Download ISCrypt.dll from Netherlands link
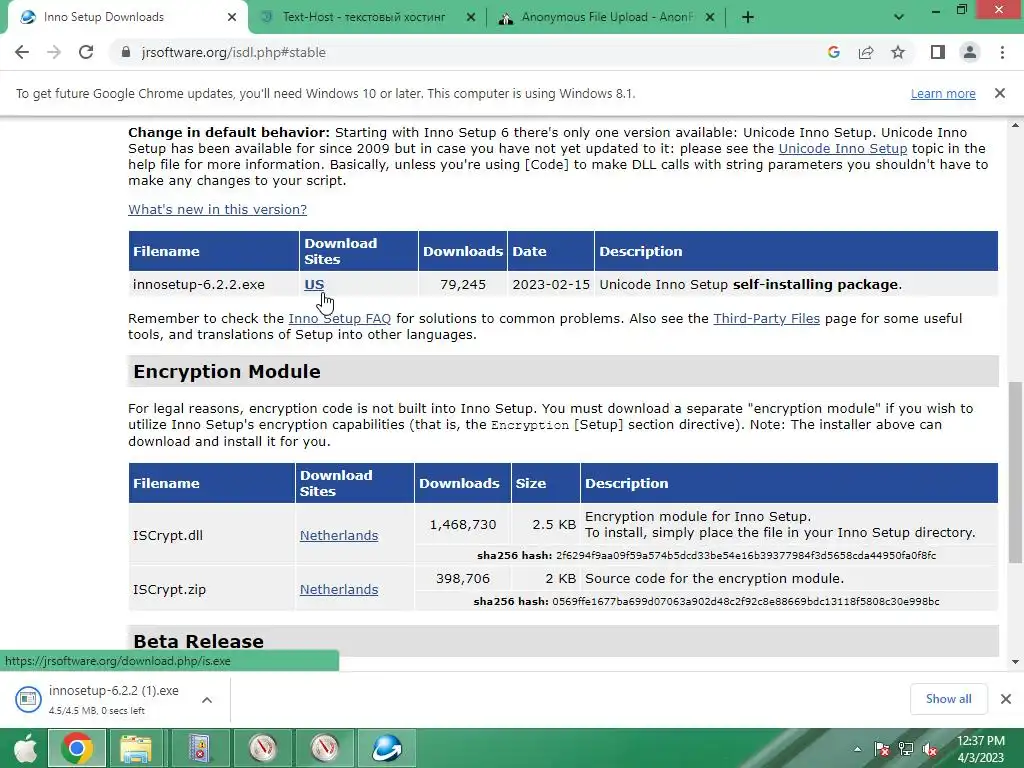 coord(339,536)
